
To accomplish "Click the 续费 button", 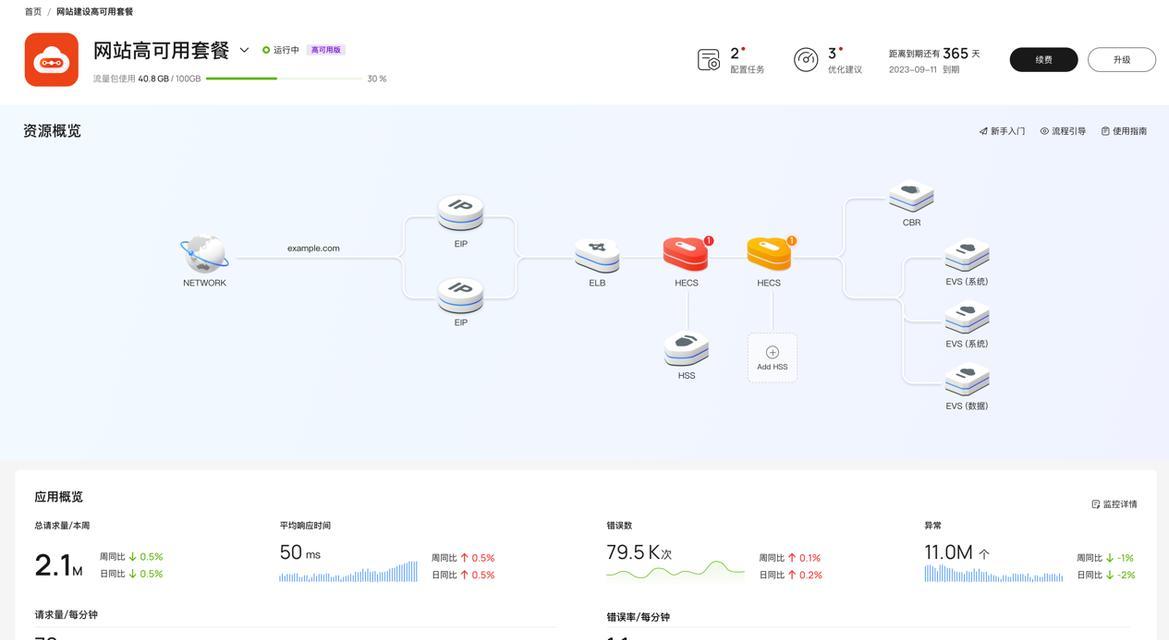I will click(1044, 60).
